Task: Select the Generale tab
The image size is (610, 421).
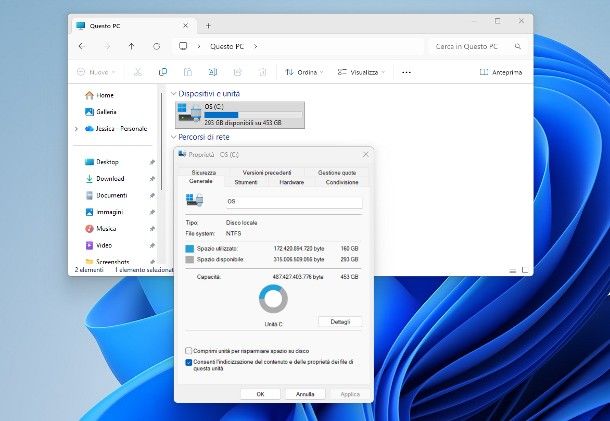Action: pos(201,181)
